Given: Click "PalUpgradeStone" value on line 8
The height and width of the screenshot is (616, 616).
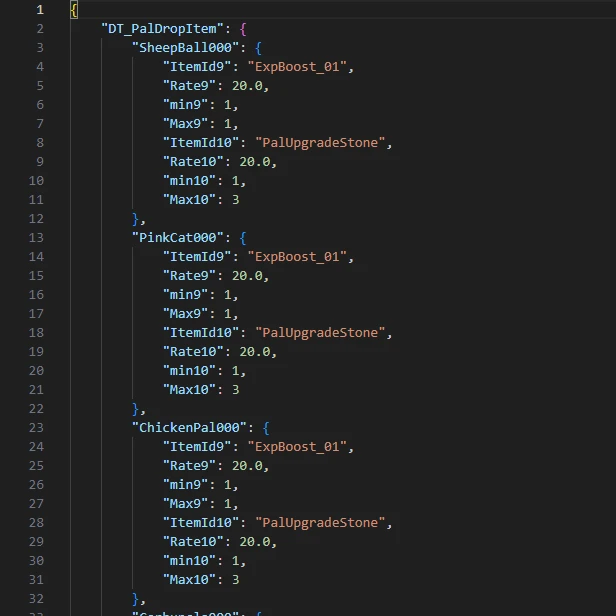Looking at the screenshot, I should pyautogui.click(x=320, y=143).
